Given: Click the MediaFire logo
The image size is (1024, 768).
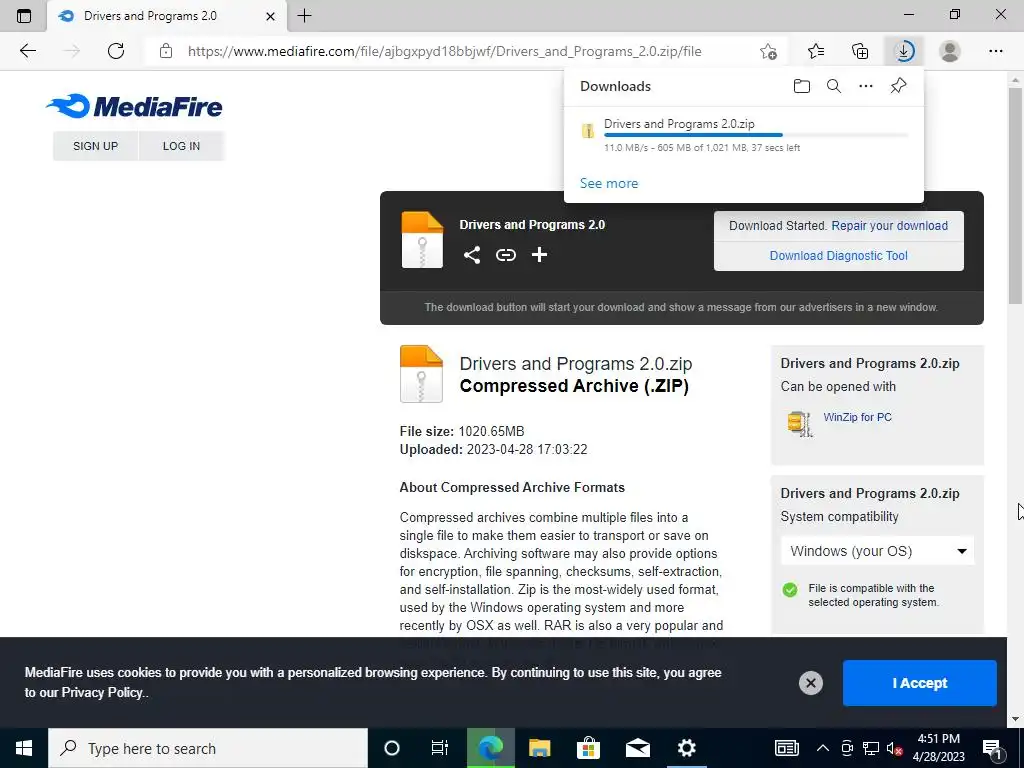Looking at the screenshot, I should (x=134, y=106).
